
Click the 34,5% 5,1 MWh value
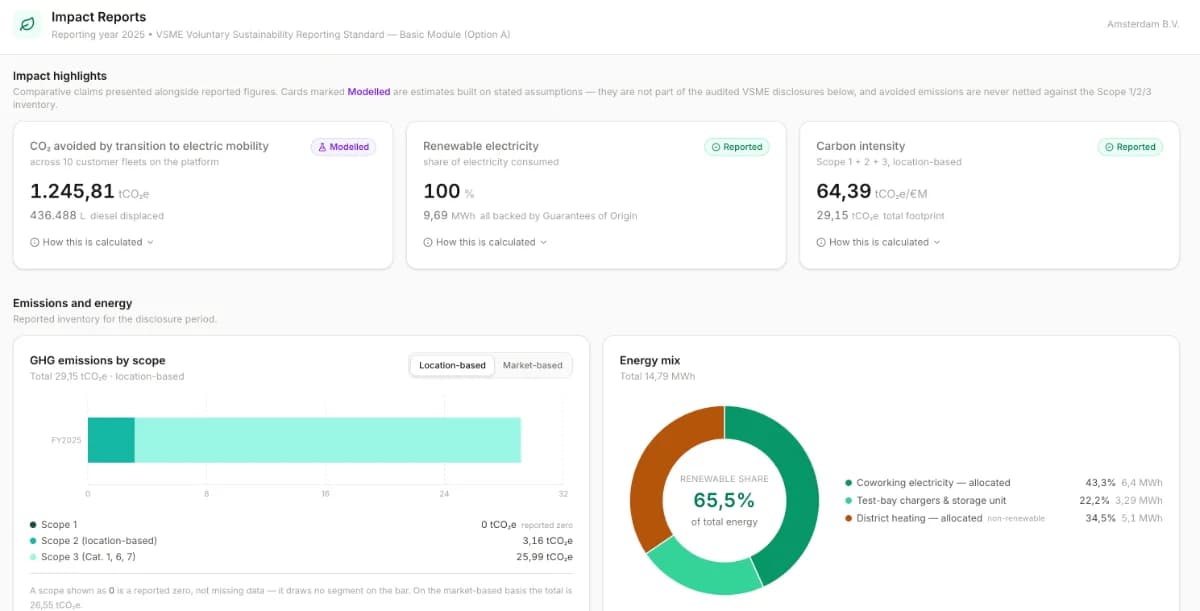pos(1124,518)
